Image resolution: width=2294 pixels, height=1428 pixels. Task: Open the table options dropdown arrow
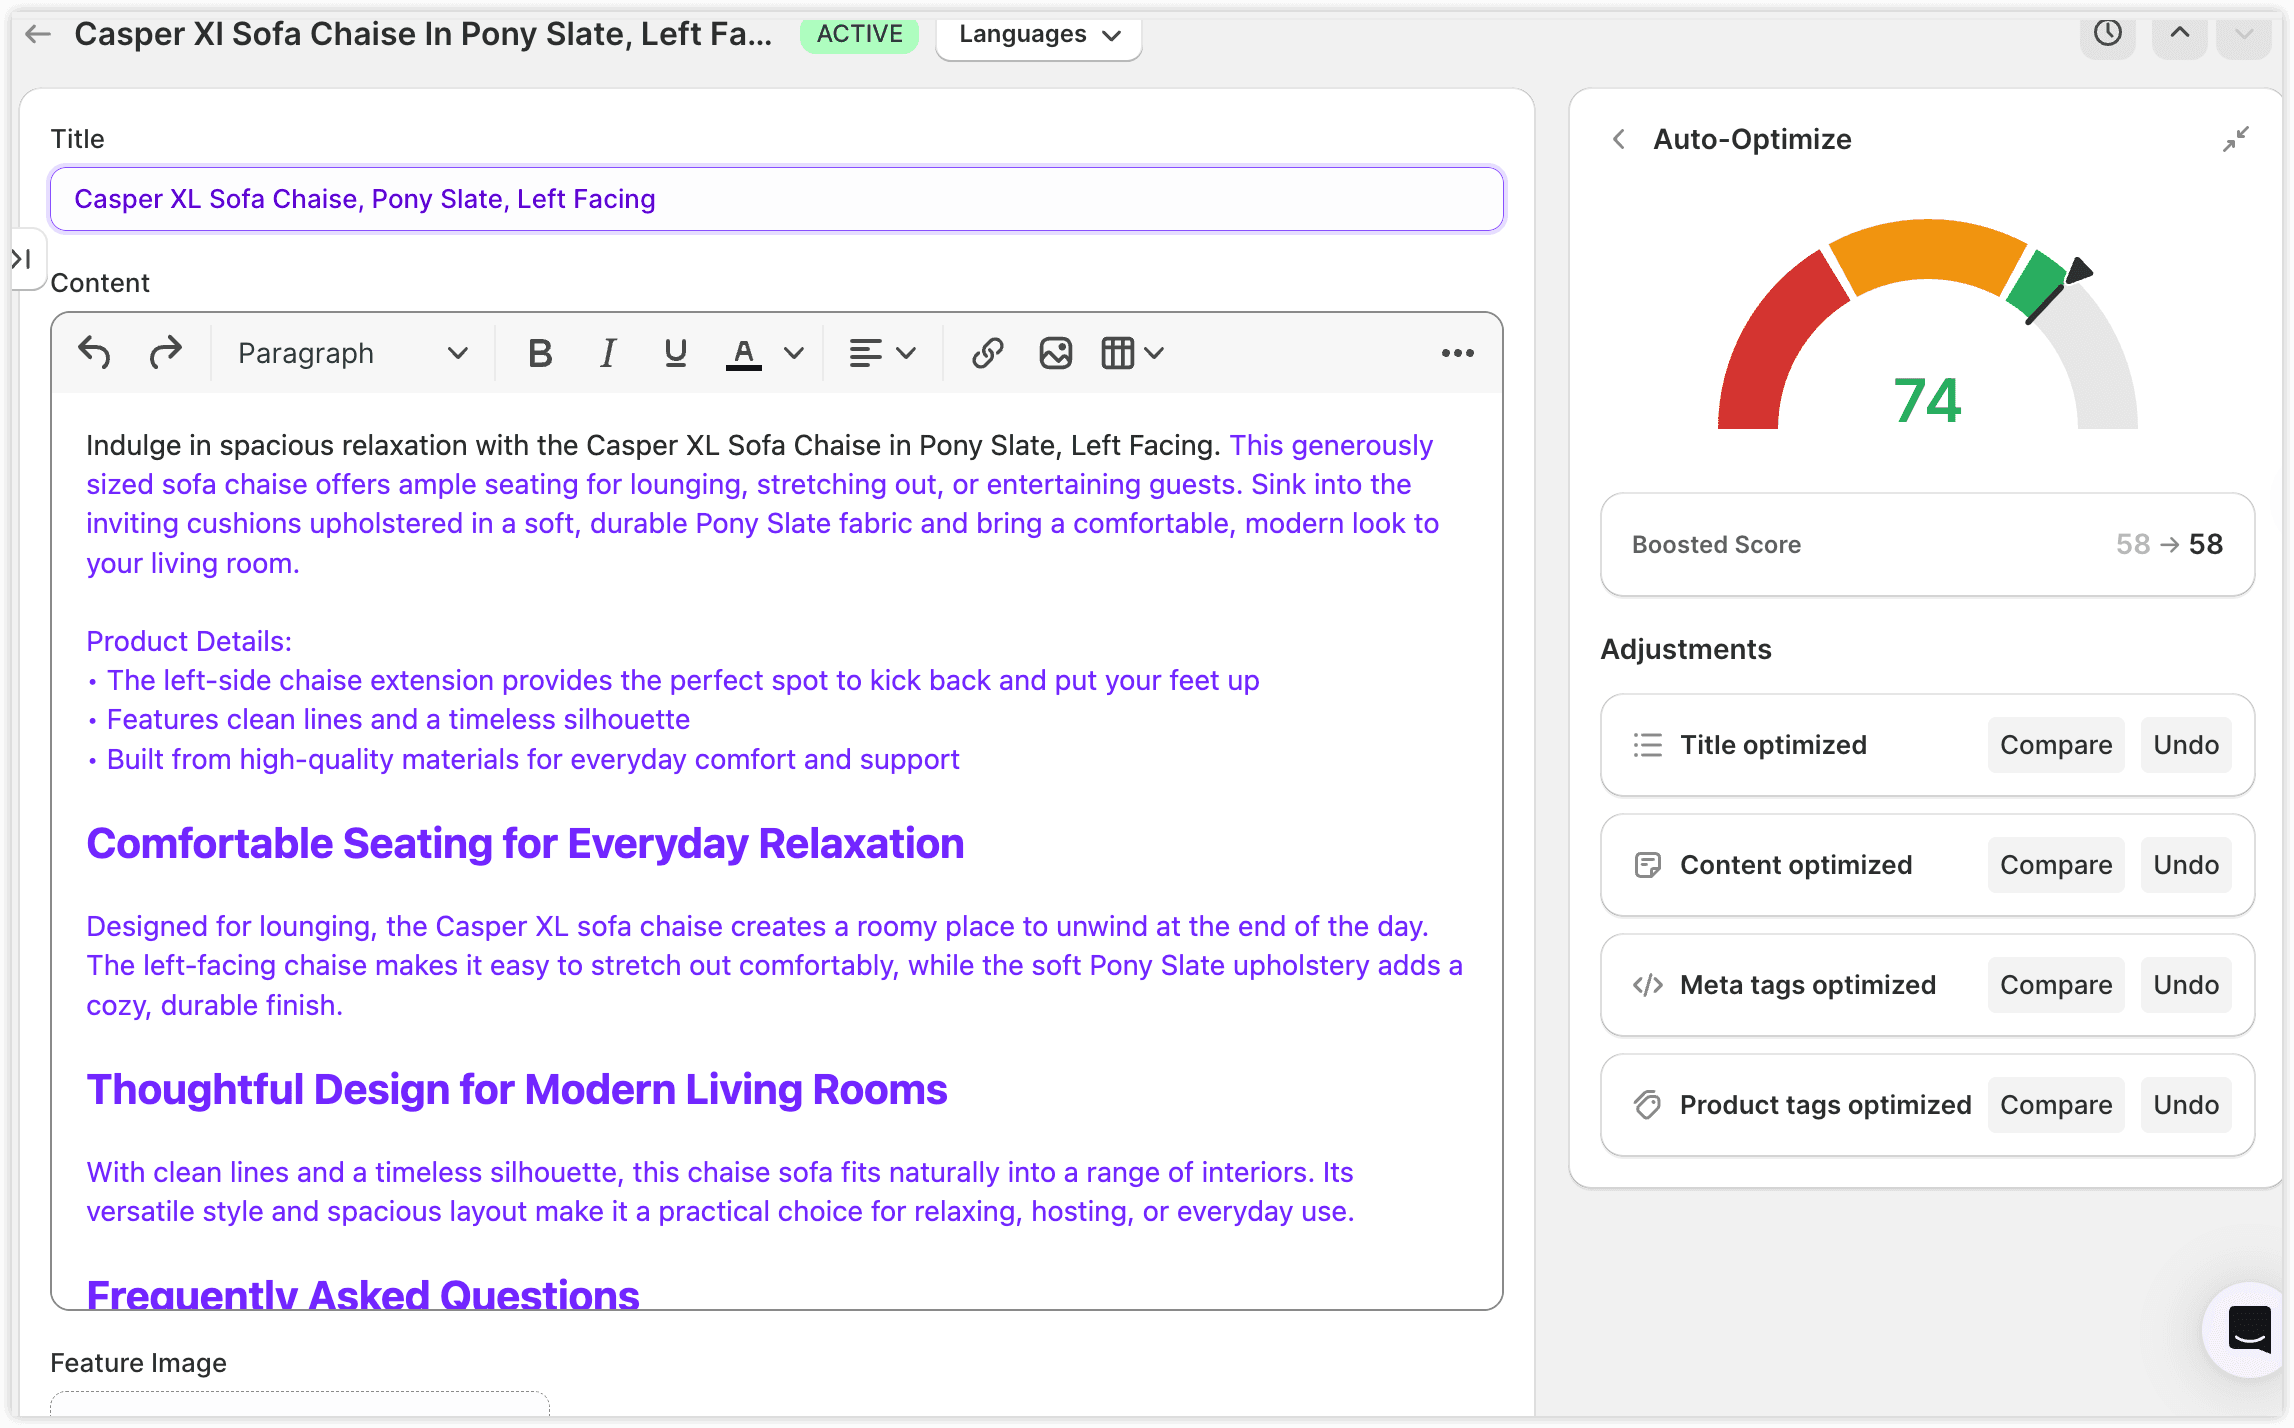[x=1154, y=353]
